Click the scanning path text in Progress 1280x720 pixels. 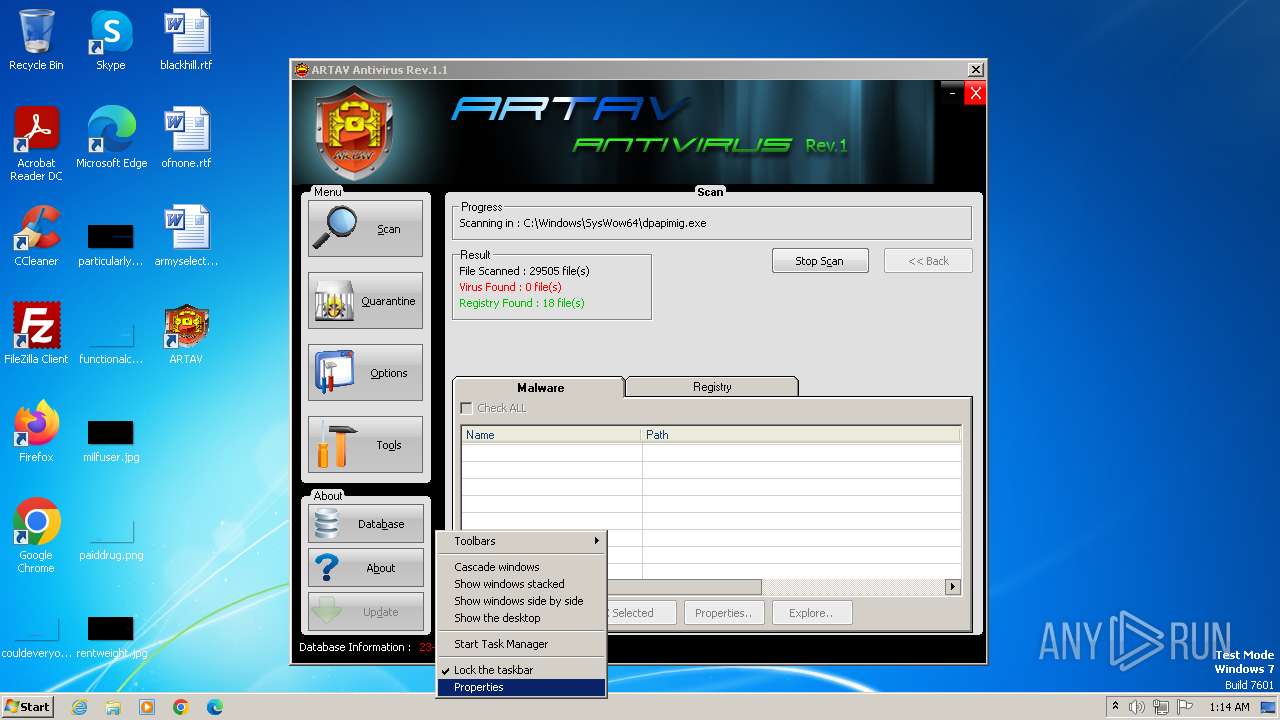point(583,223)
